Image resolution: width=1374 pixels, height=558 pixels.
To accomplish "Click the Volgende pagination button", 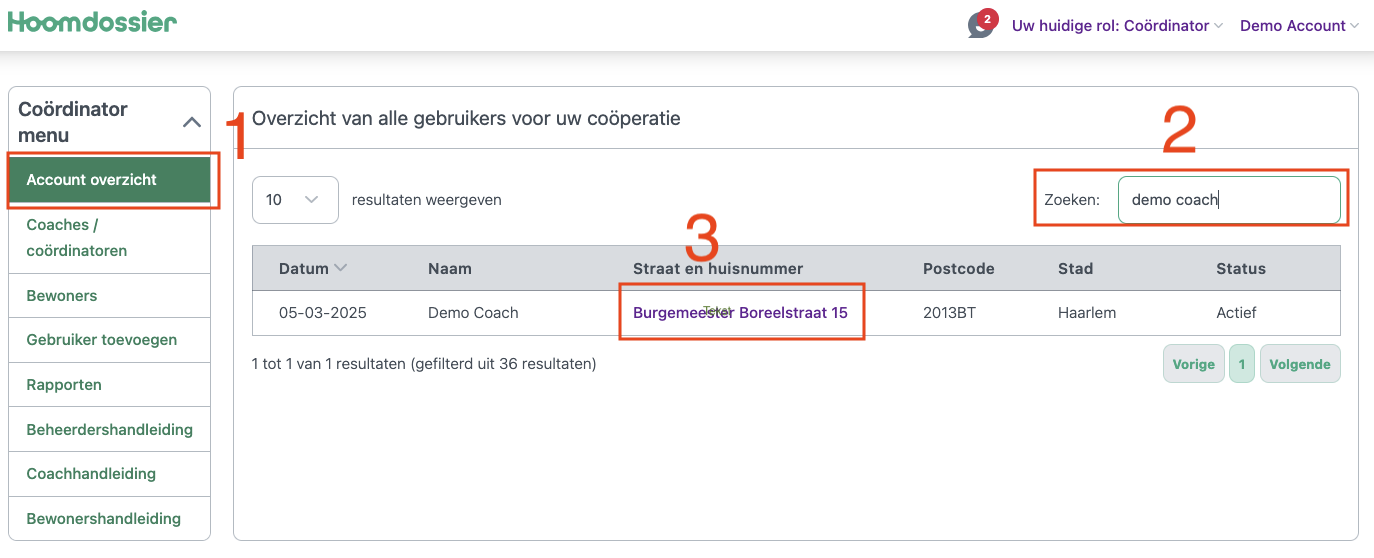I will [x=1299, y=364].
